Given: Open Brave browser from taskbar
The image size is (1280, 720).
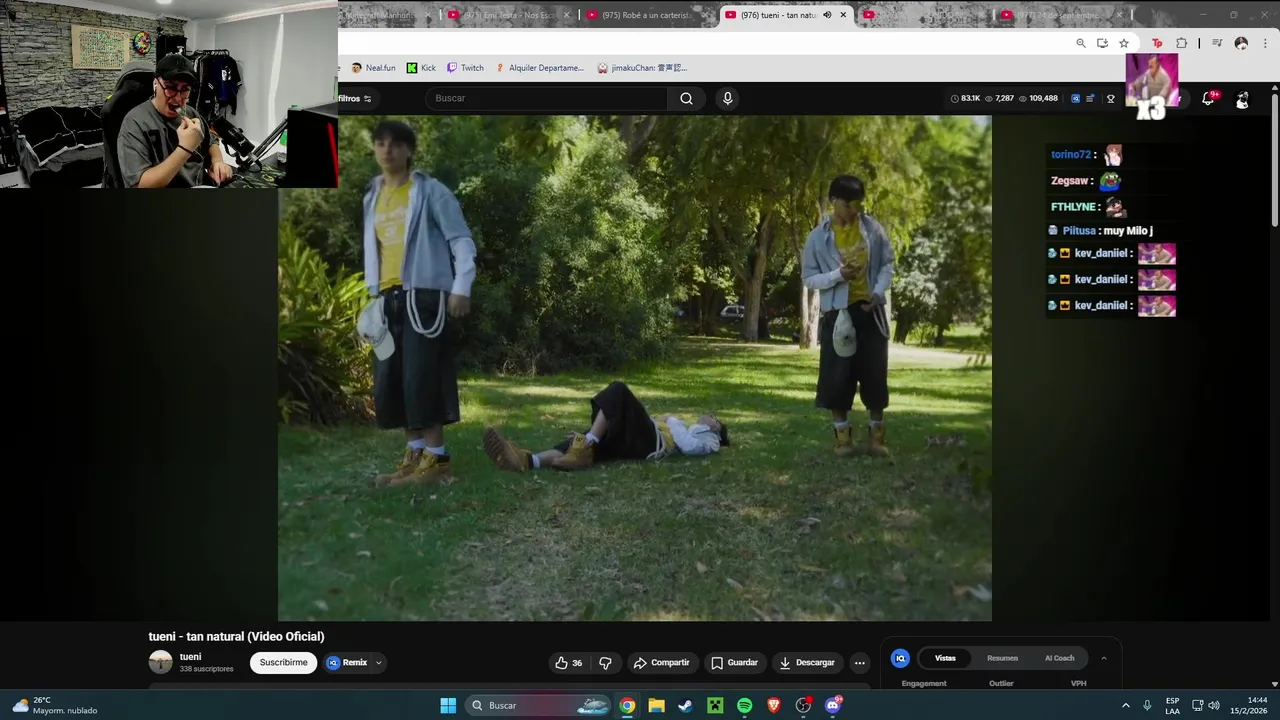Looking at the screenshot, I should coord(774,705).
